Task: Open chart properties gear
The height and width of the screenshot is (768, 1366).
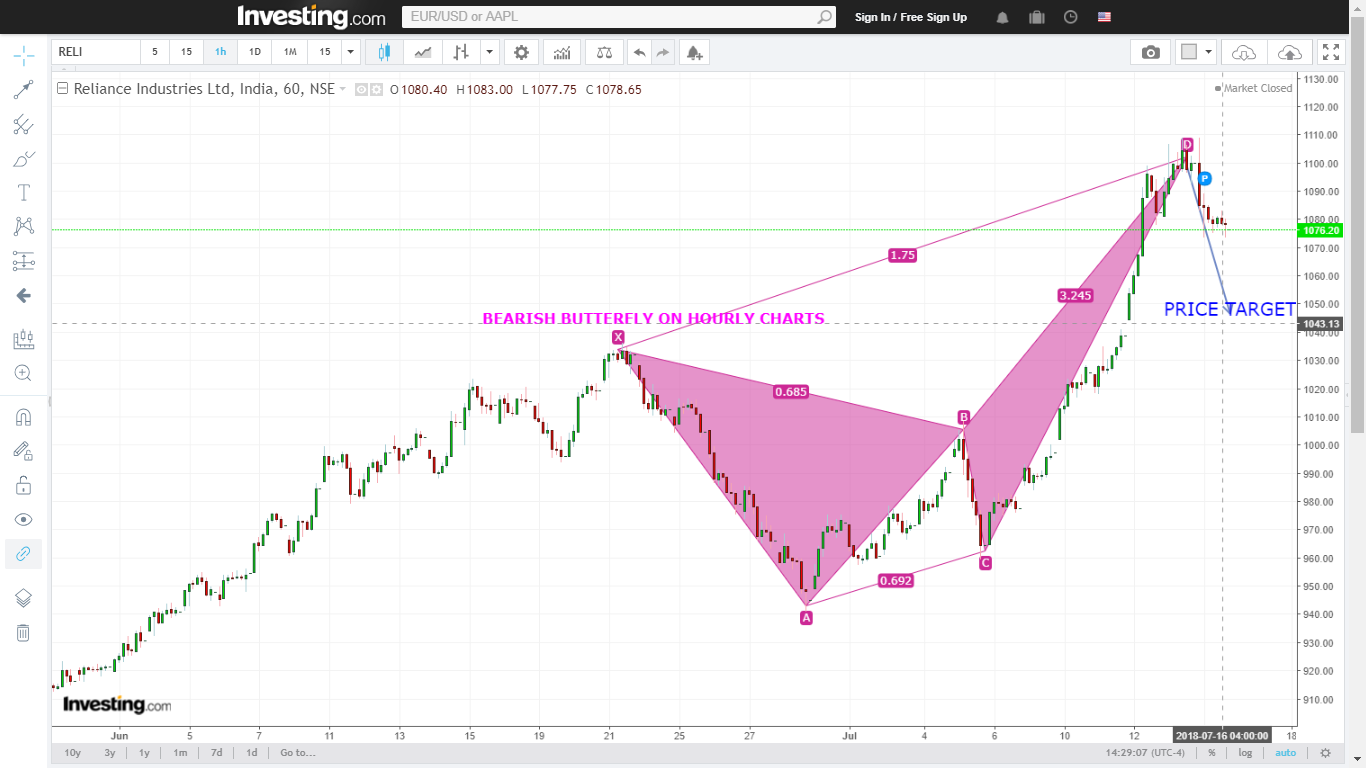Action: click(521, 52)
